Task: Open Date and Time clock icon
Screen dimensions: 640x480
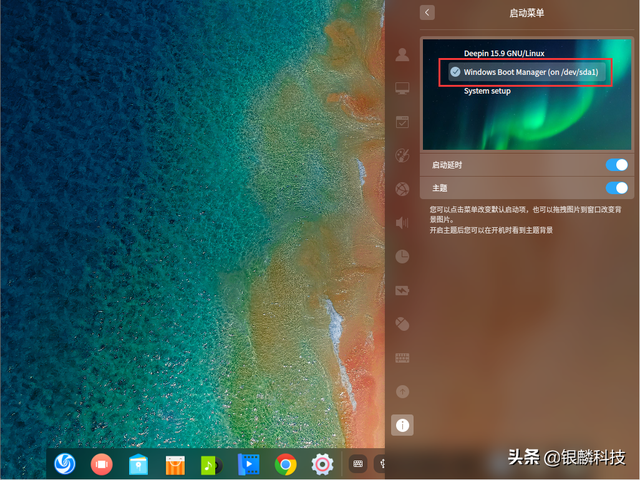Action: (402, 256)
